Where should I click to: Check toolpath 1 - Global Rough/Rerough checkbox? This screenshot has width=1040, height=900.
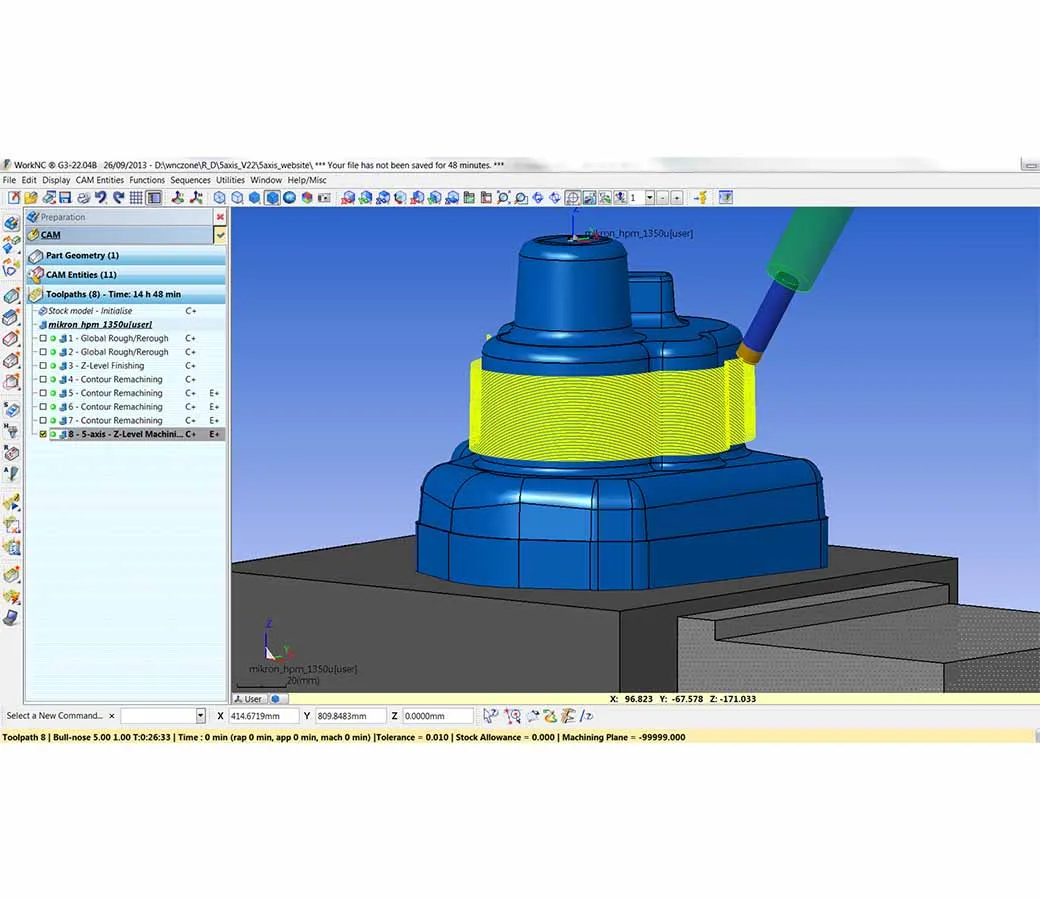tap(43, 338)
